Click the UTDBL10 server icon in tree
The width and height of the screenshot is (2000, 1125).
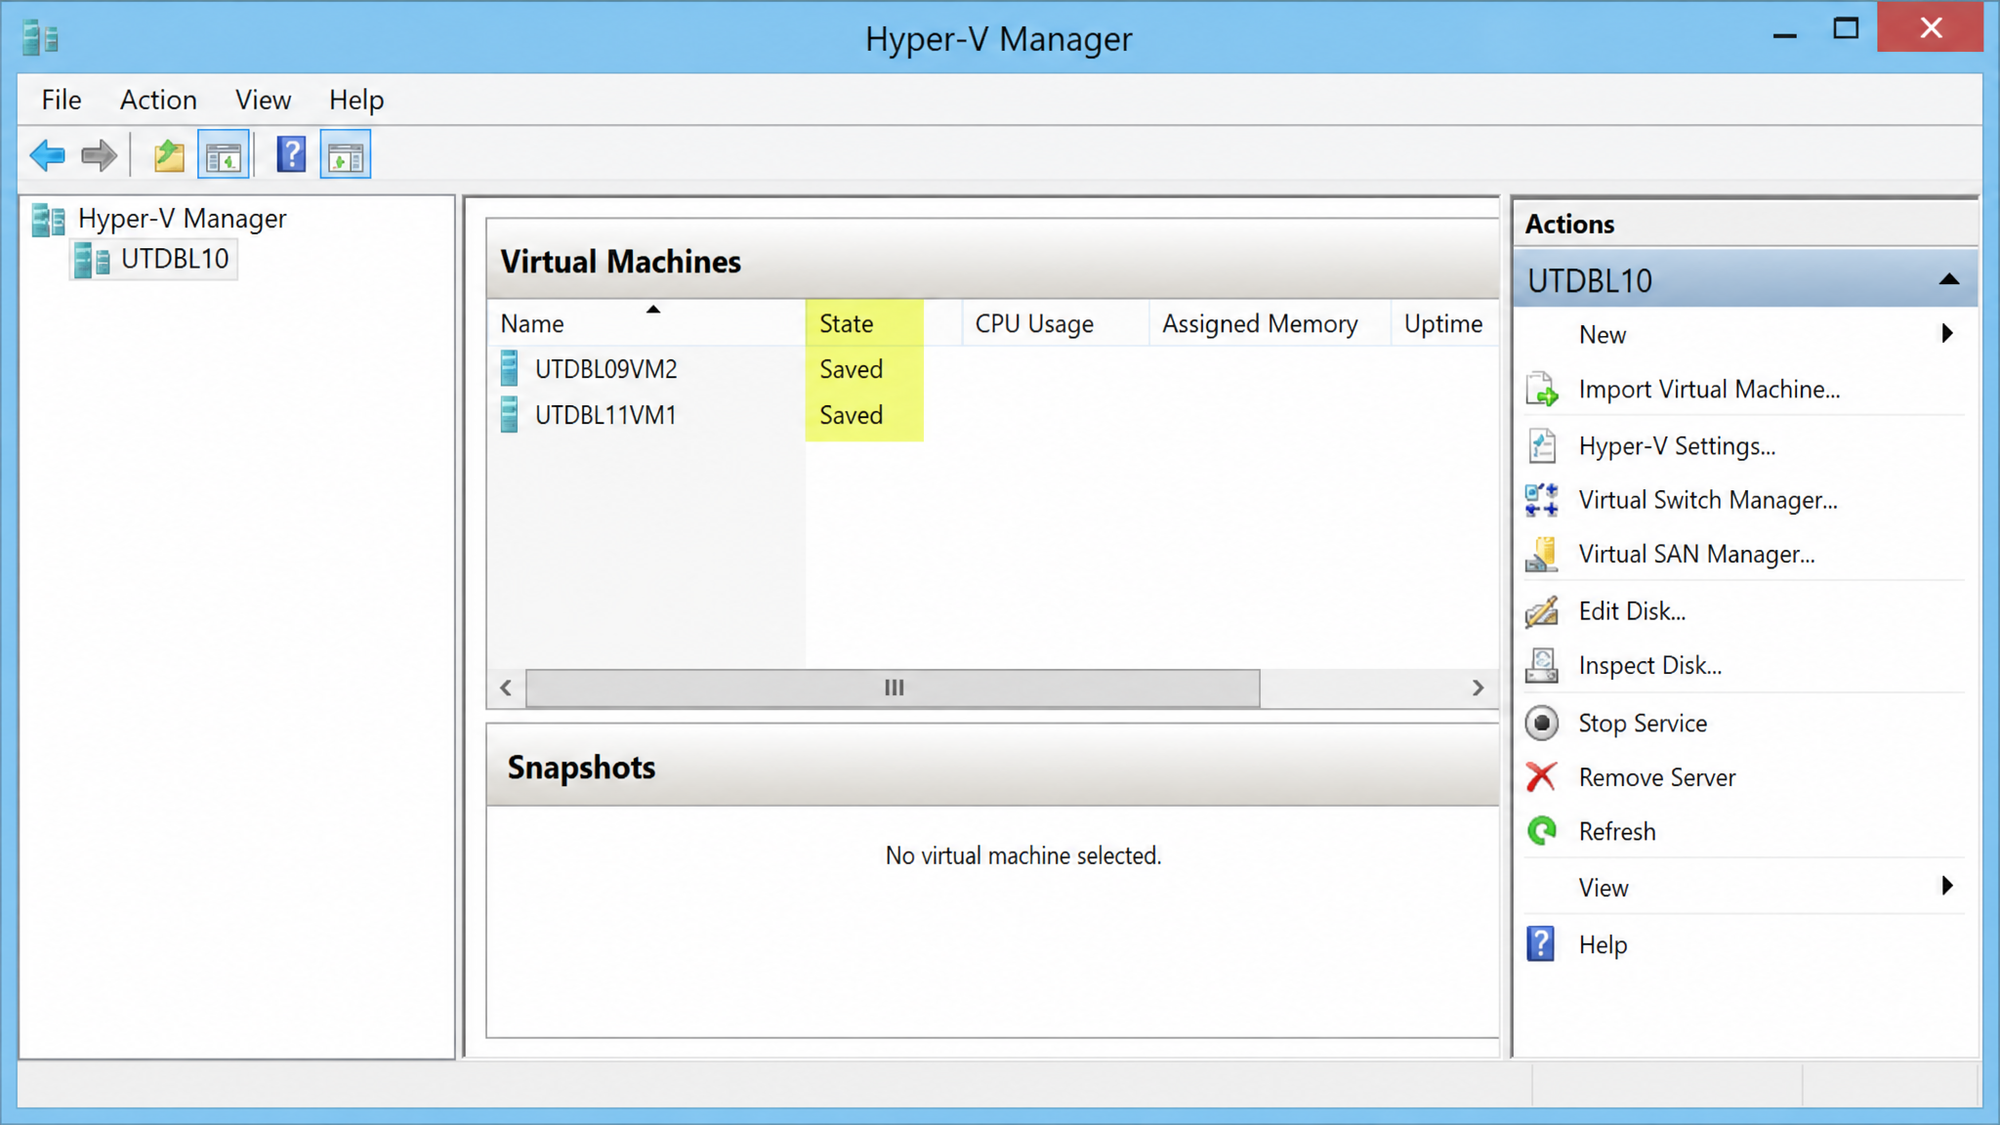click(92, 260)
